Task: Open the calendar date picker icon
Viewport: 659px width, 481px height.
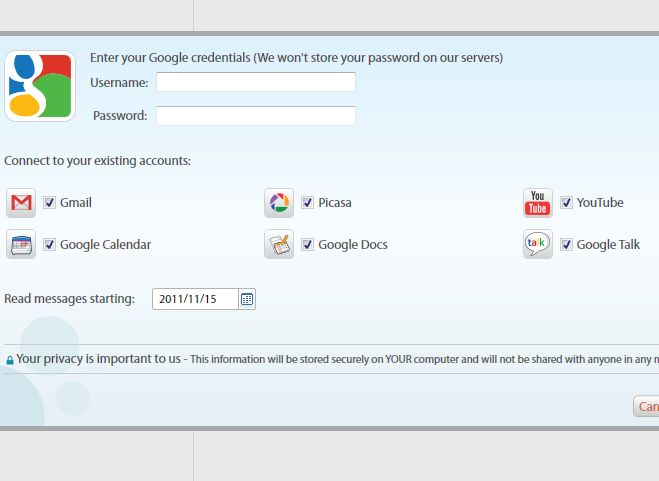Action: pos(247,299)
